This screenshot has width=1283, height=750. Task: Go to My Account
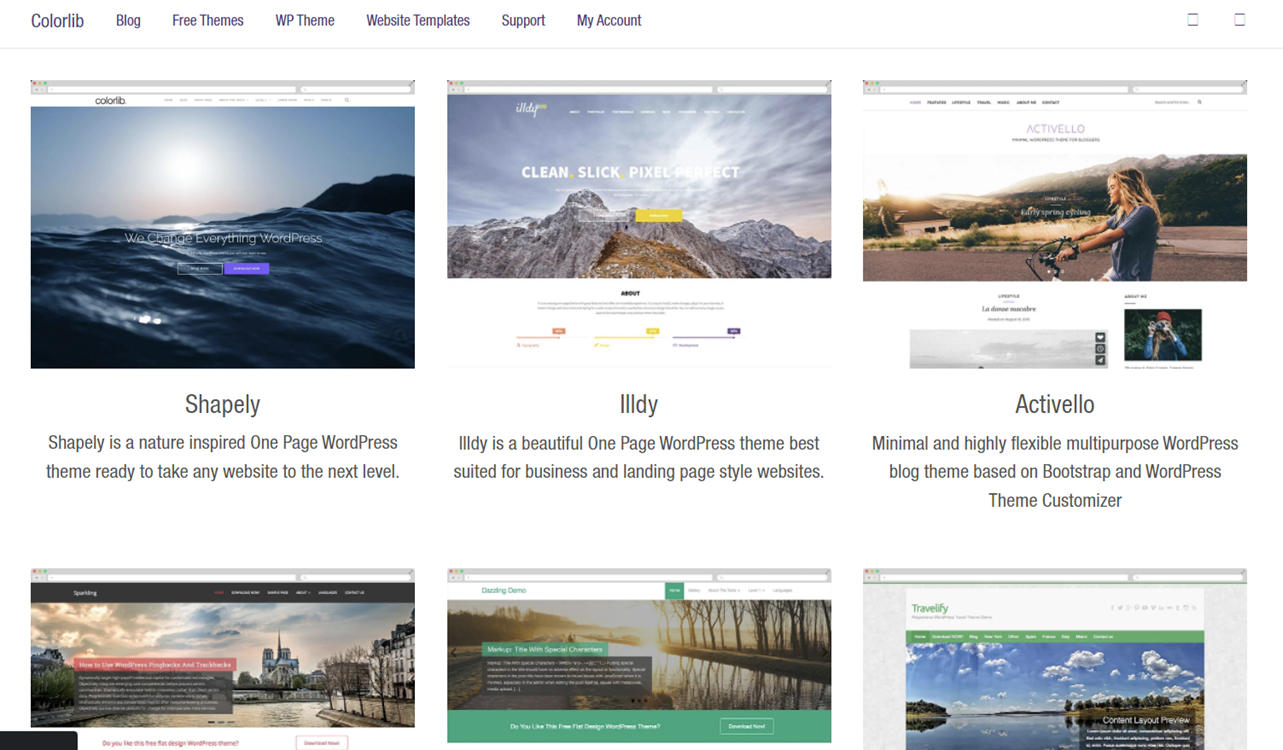tap(609, 20)
